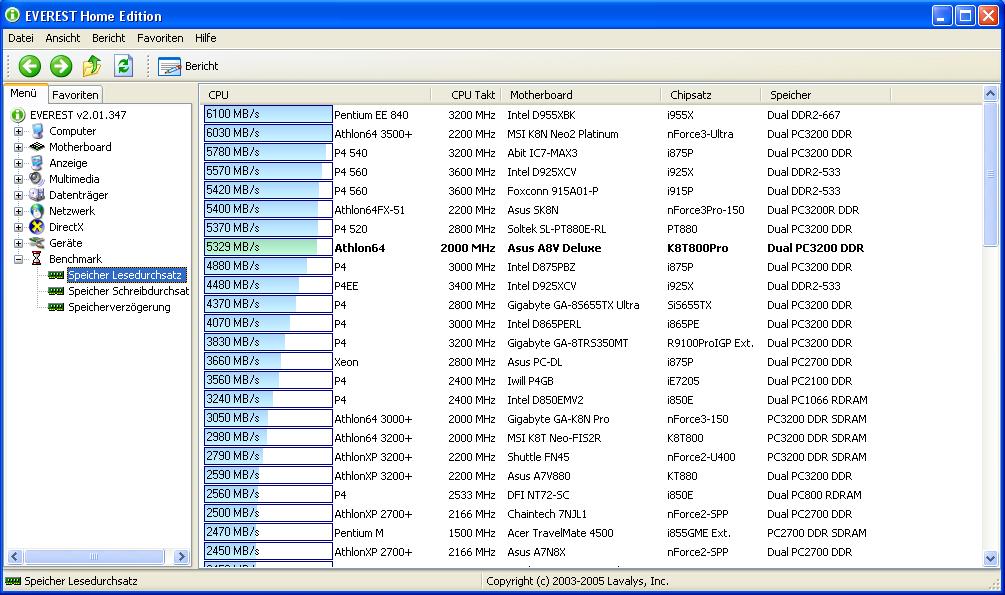Click the status bar memory chip icon
Image resolution: width=1005 pixels, height=595 pixels.
pyautogui.click(x=13, y=581)
